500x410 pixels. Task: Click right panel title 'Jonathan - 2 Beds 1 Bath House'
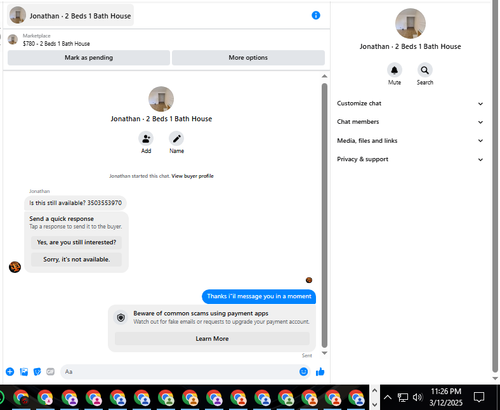410,47
